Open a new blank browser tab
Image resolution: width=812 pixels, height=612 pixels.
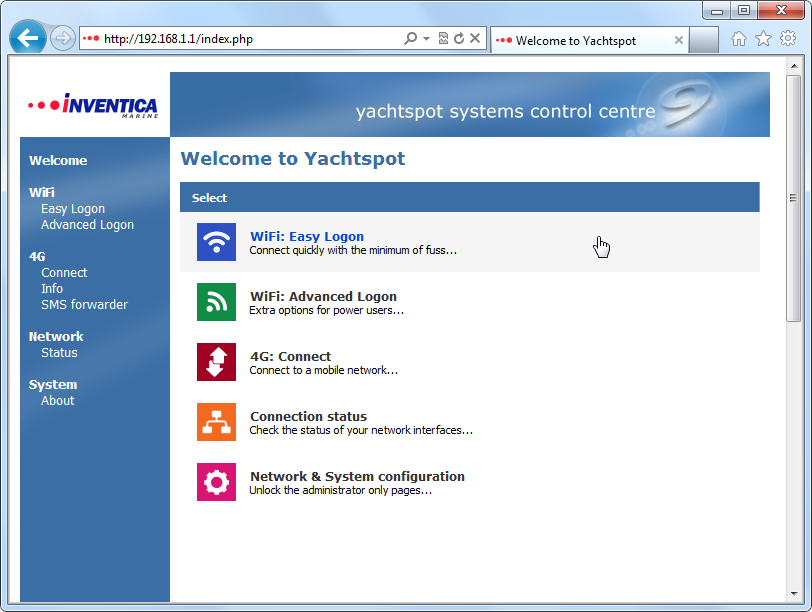point(704,40)
